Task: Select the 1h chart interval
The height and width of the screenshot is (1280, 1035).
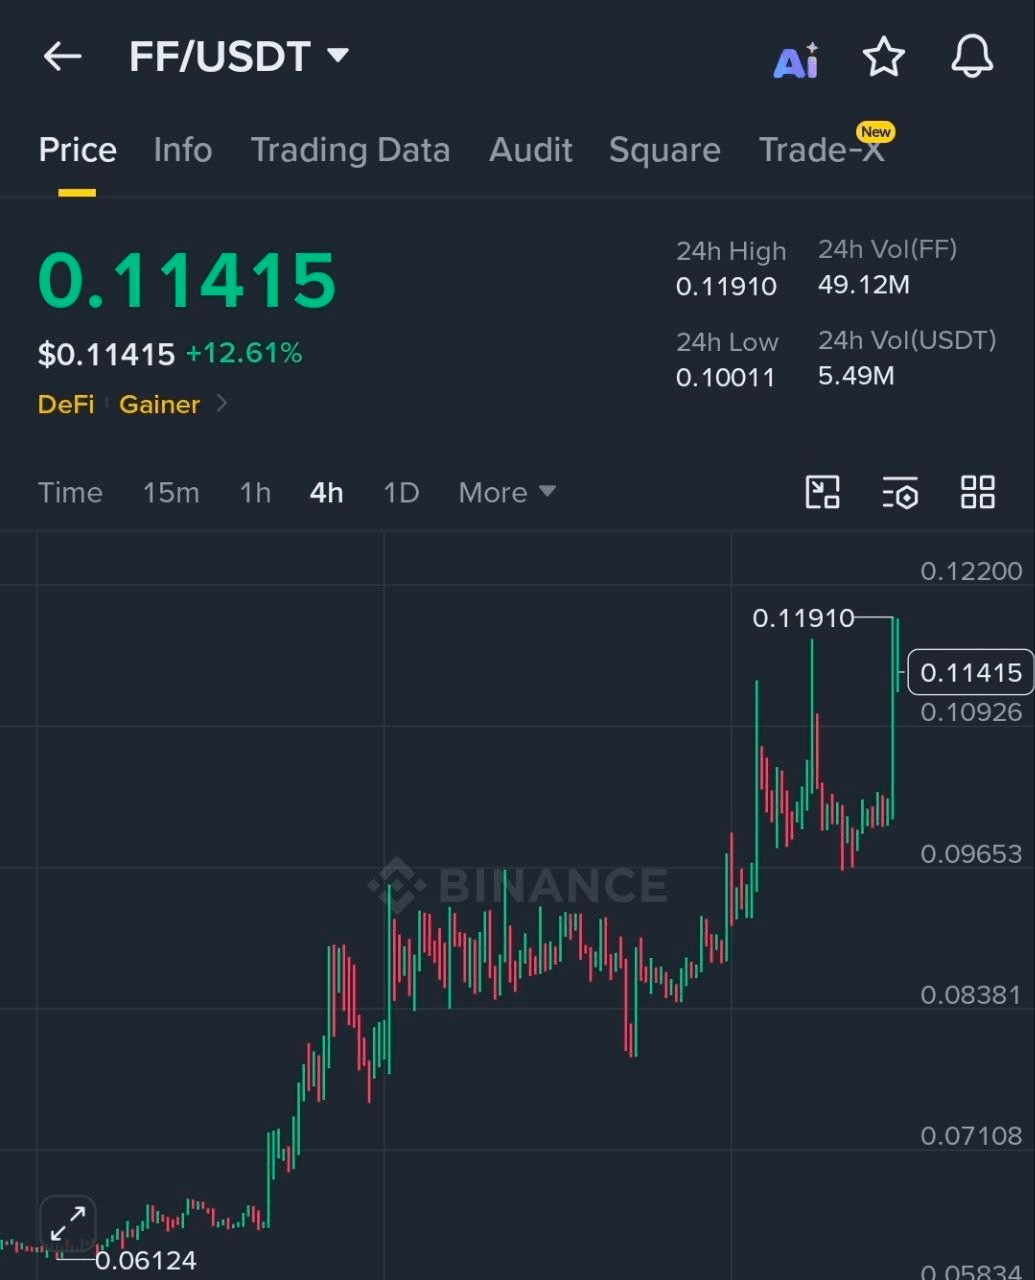Action: (255, 492)
